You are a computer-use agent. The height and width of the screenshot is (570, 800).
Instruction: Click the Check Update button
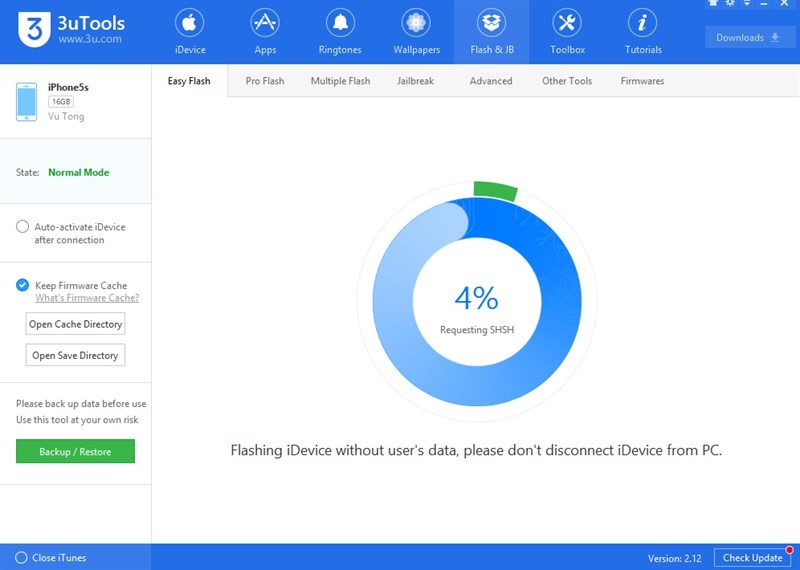pyautogui.click(x=753, y=558)
